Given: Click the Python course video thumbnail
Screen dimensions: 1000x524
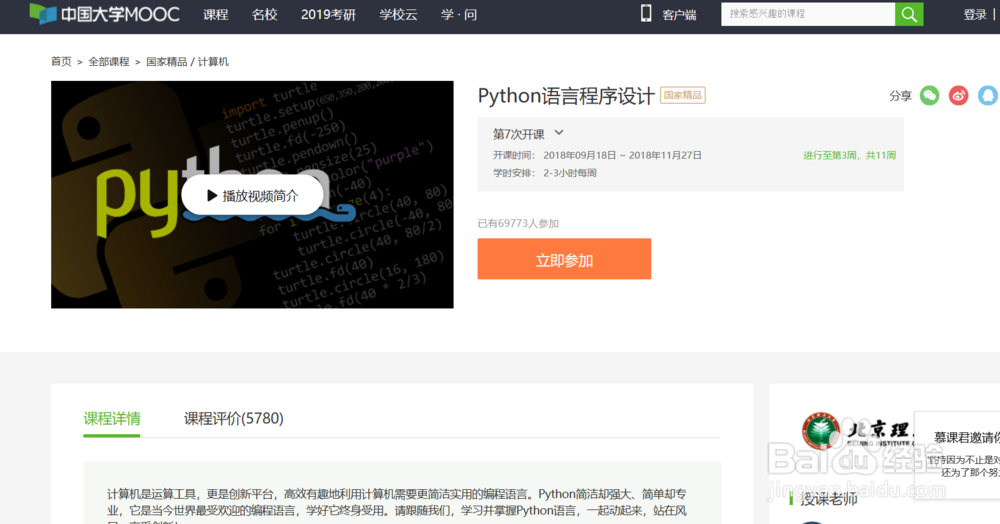Looking at the screenshot, I should [x=253, y=194].
